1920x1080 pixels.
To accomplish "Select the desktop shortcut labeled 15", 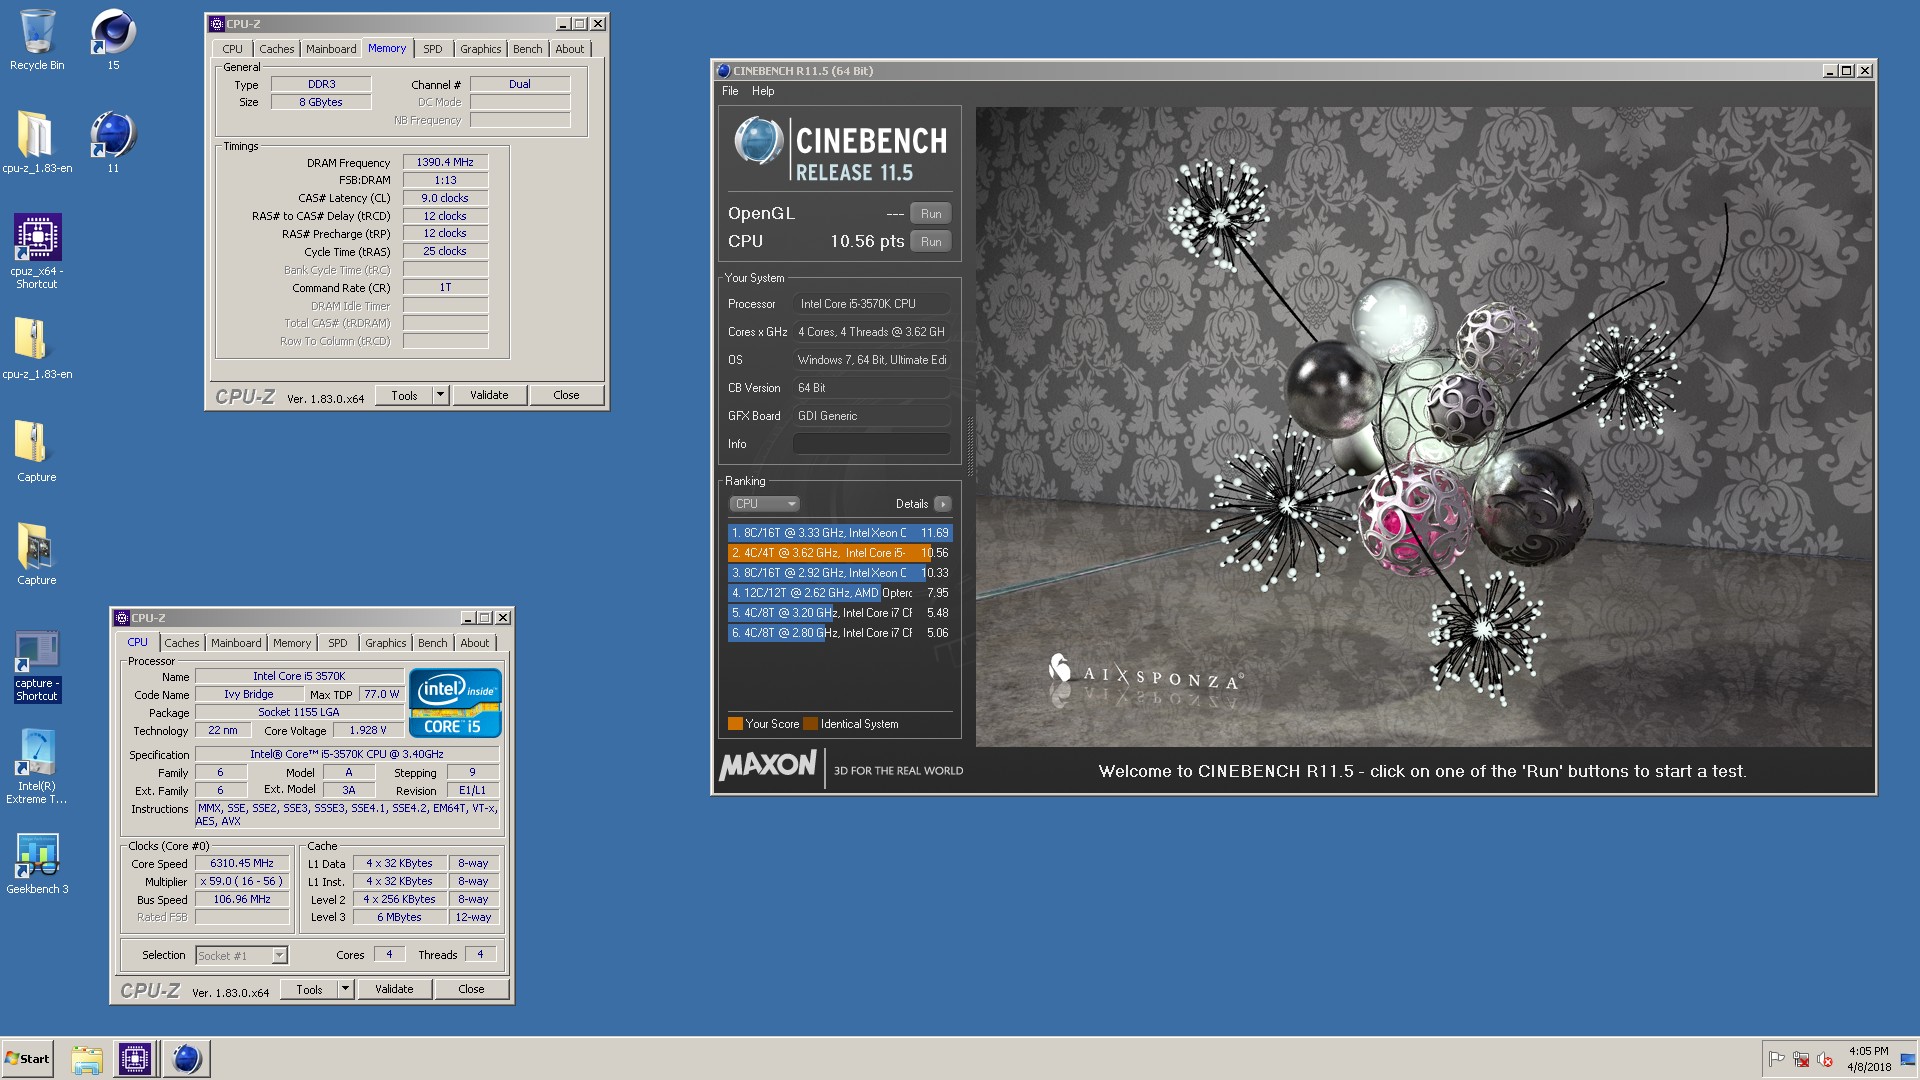I will 113,40.
